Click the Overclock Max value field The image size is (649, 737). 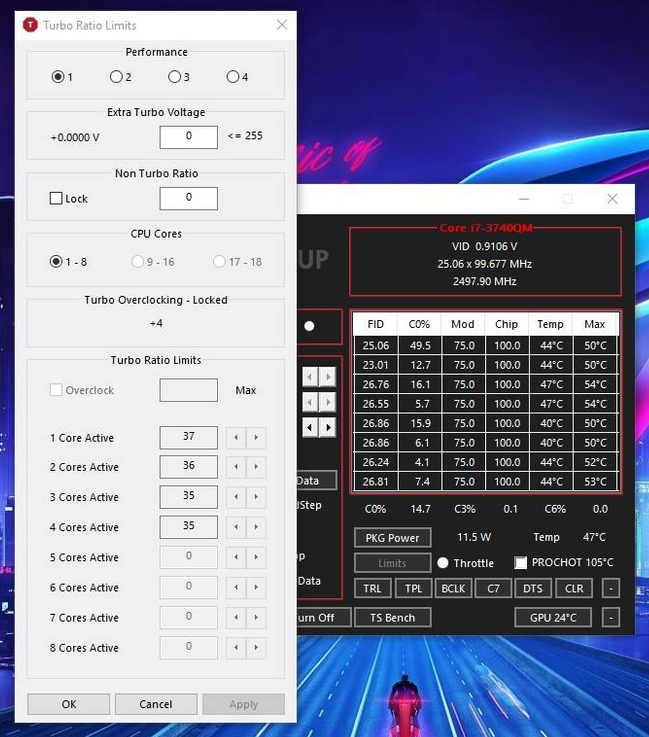click(x=188, y=390)
